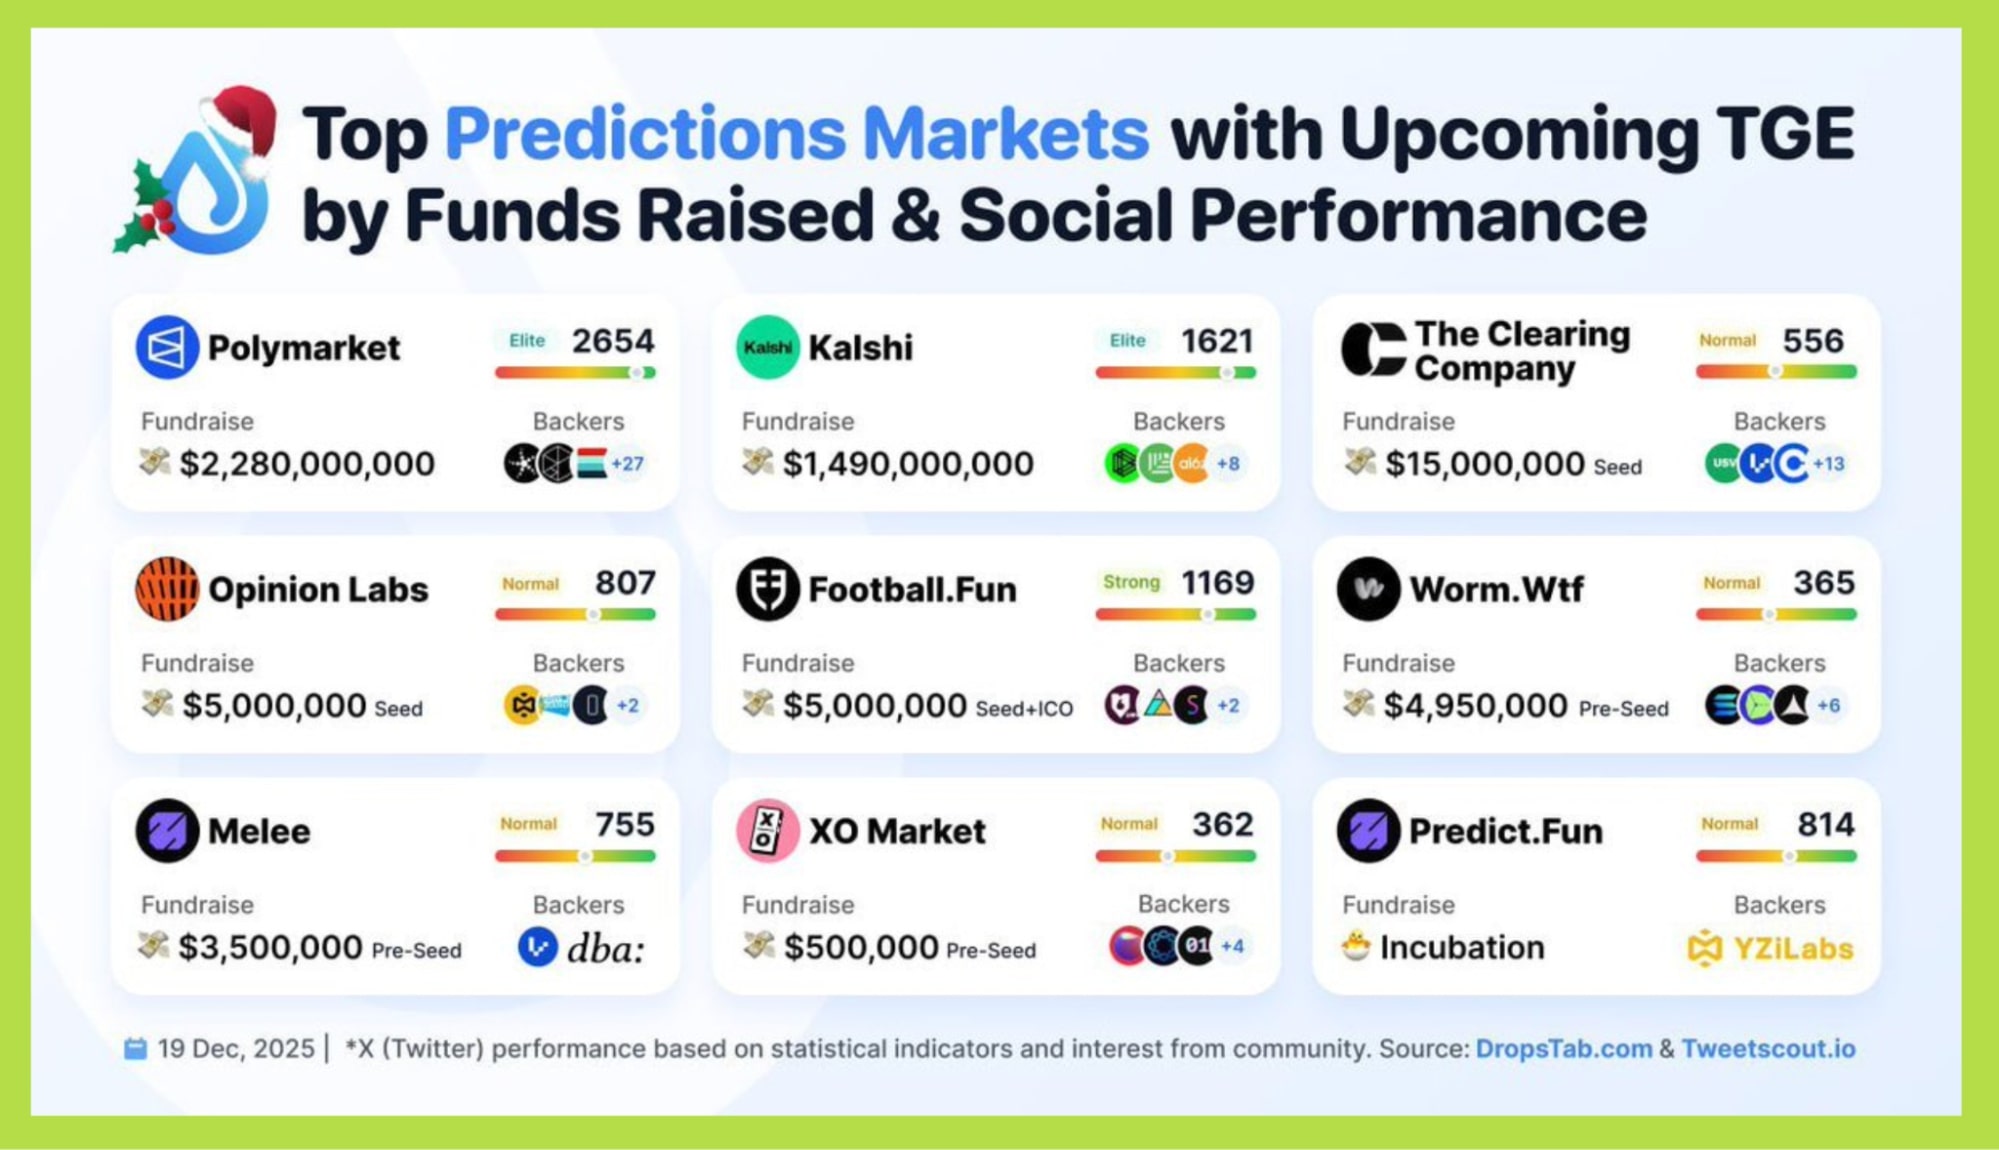1999x1150 pixels.
Task: Click the Predict.Fun logo icon
Action: [x=1368, y=830]
